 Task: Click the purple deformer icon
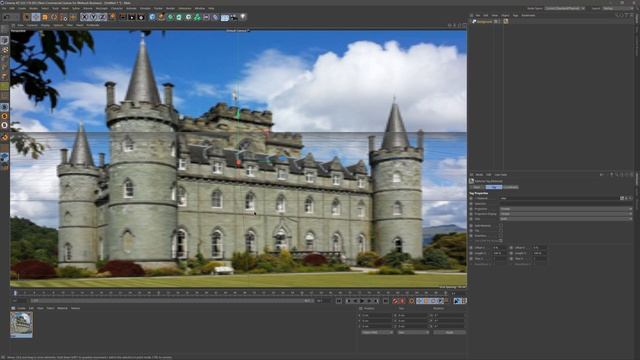[216, 17]
